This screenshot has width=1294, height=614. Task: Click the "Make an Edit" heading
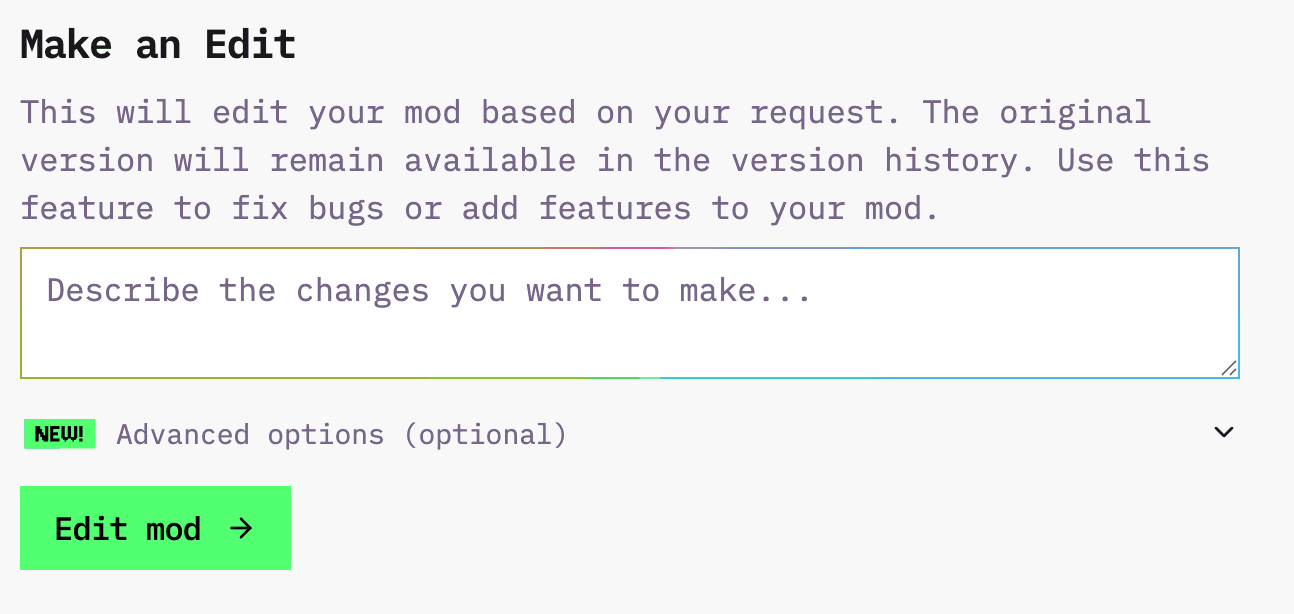click(158, 45)
